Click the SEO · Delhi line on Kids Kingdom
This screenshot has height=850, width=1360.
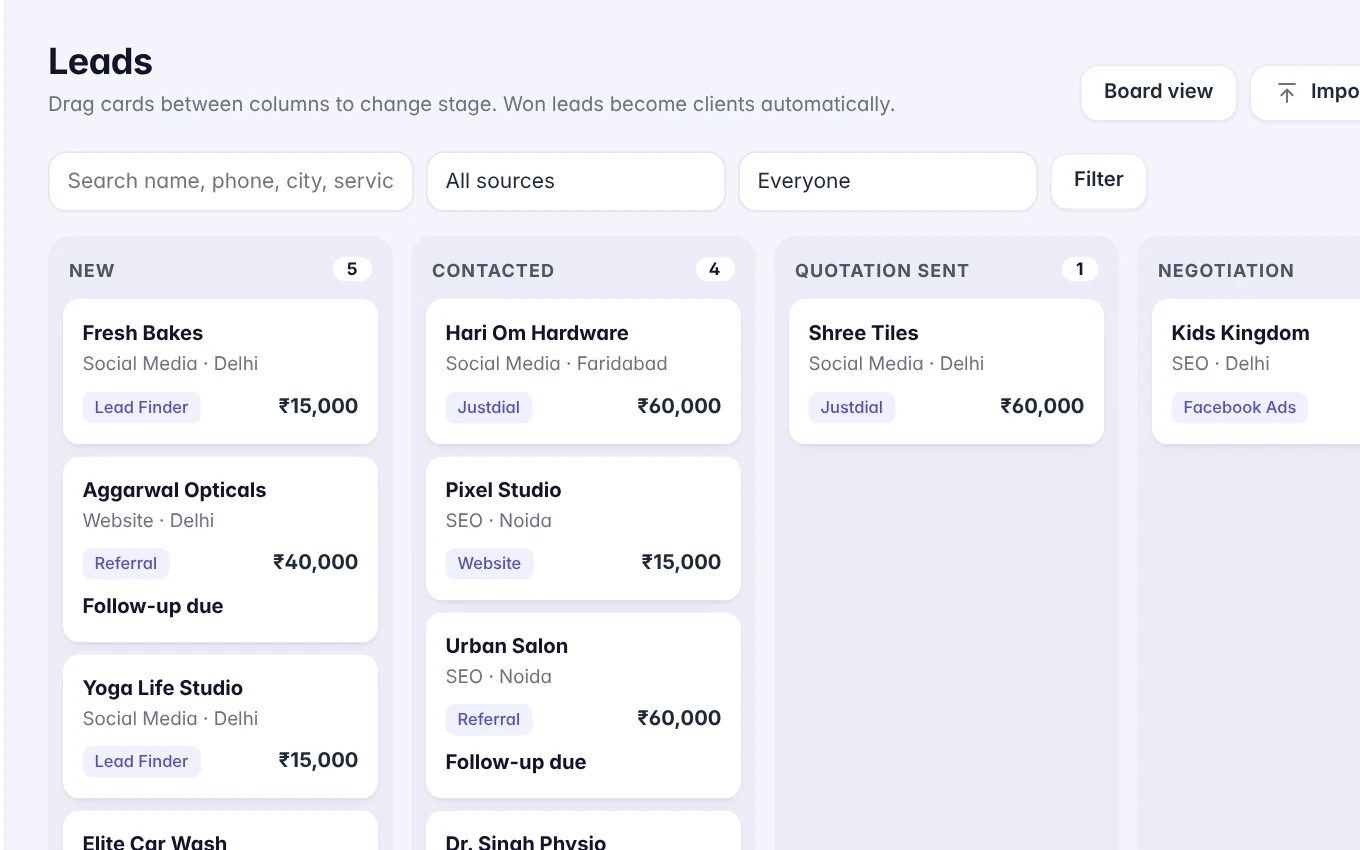coord(1221,364)
